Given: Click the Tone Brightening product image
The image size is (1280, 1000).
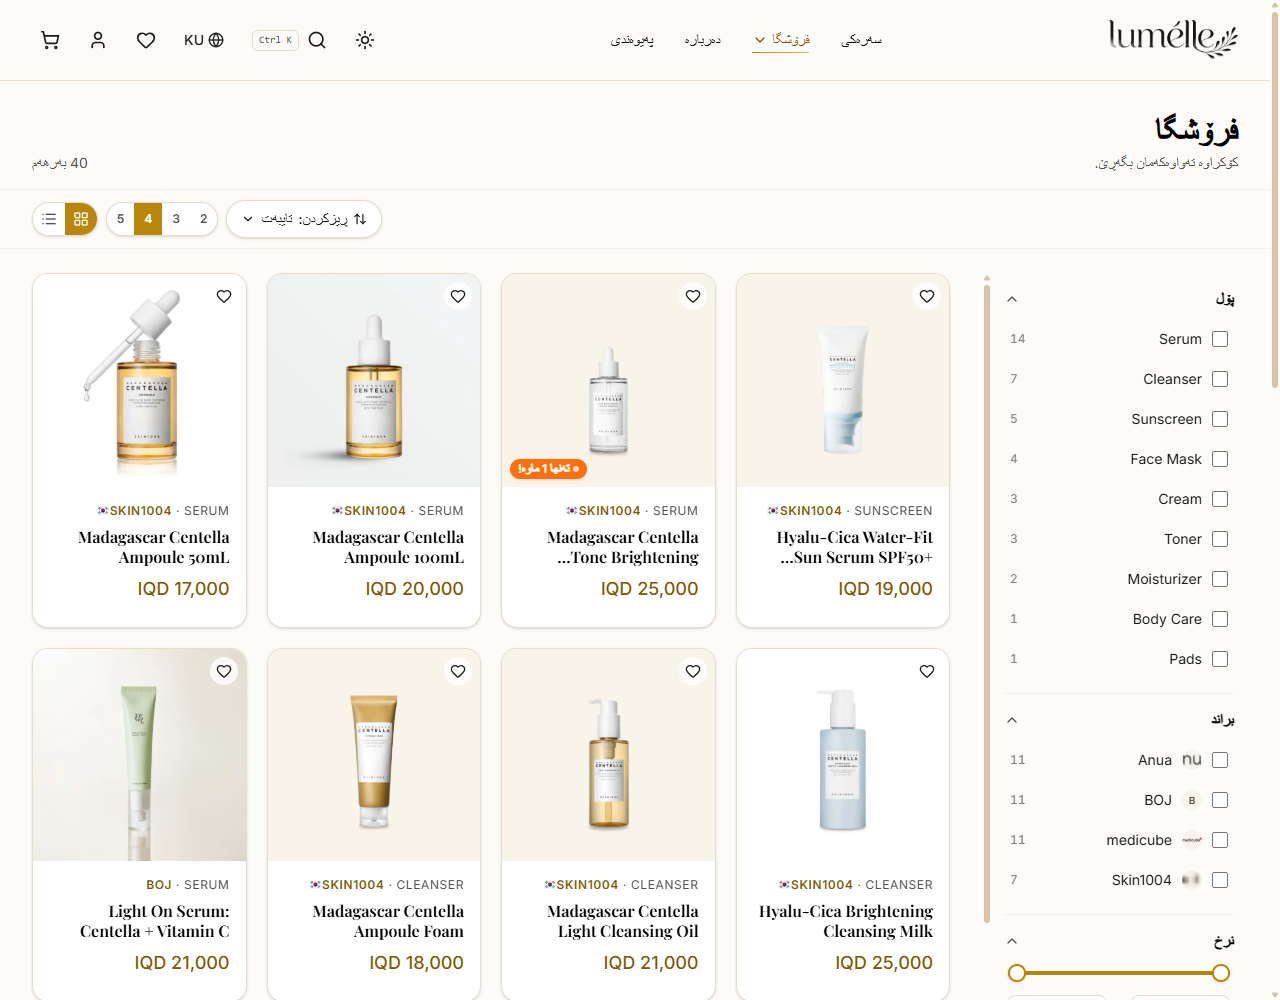Looking at the screenshot, I should (x=608, y=381).
